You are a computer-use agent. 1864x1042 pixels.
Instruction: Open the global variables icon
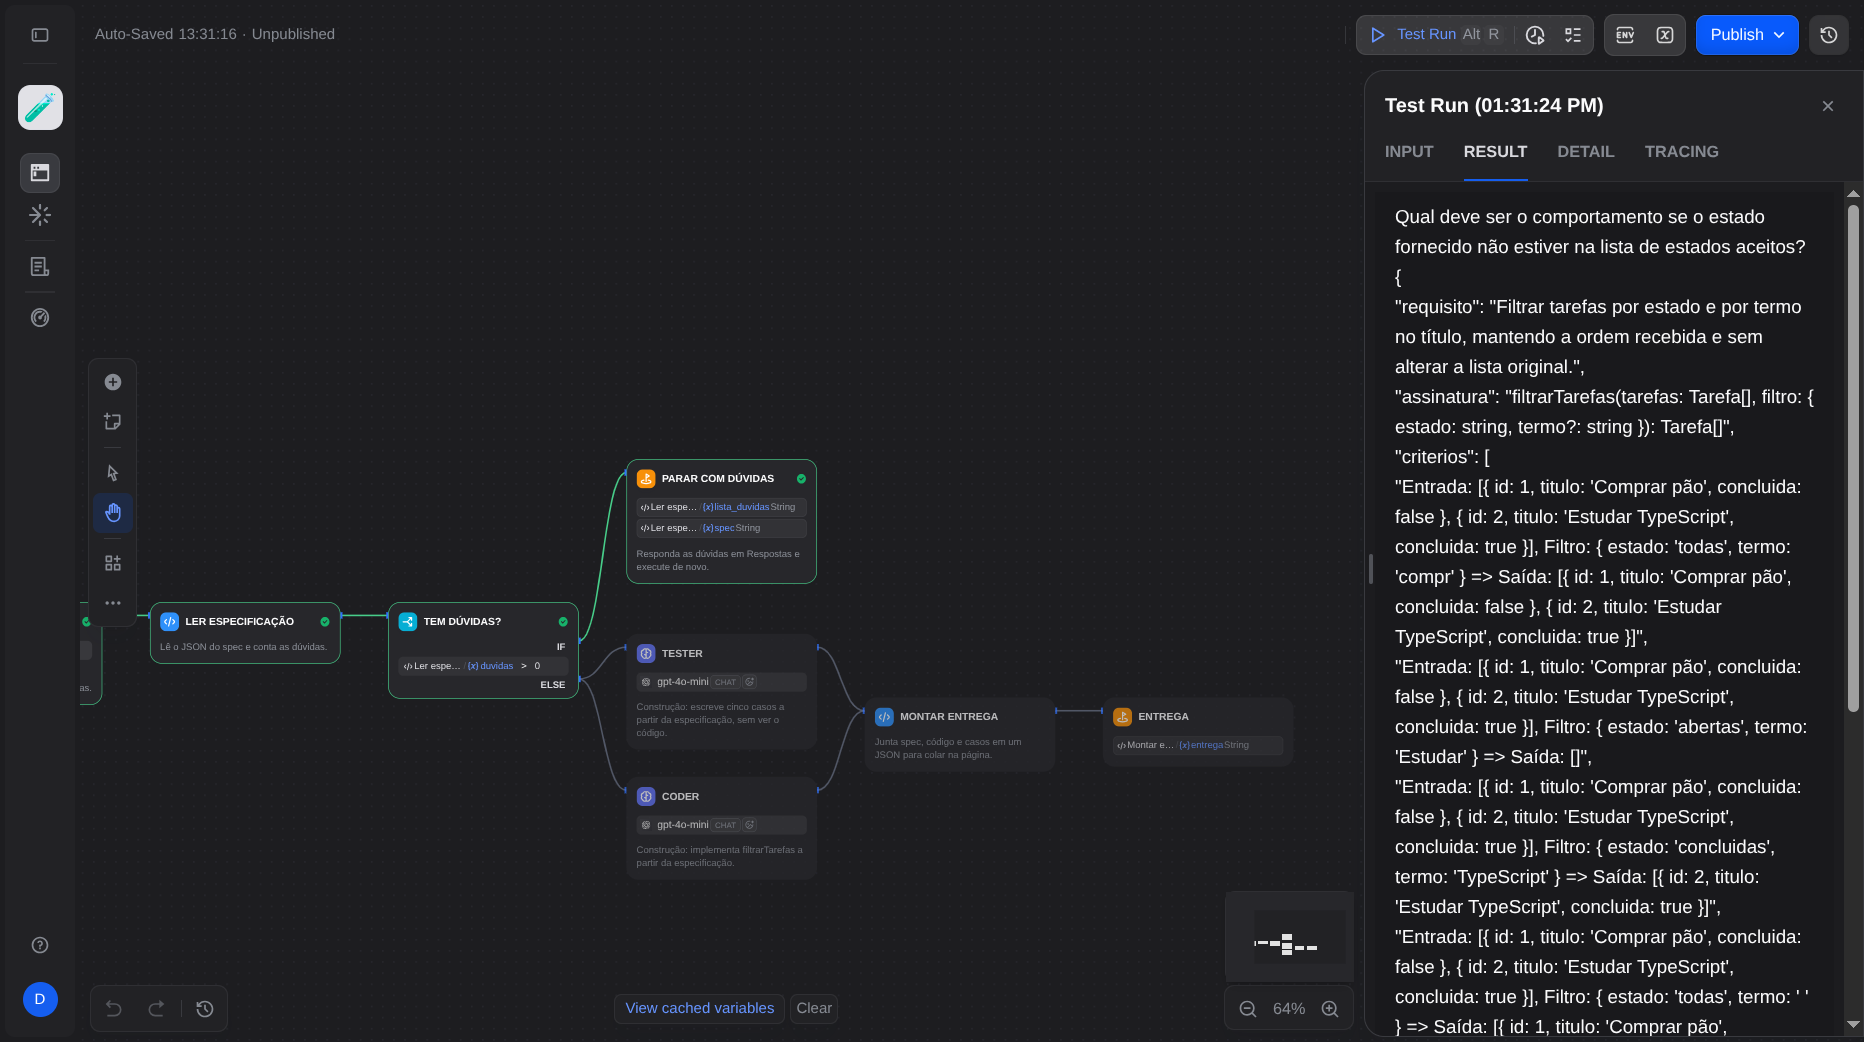[x=1665, y=35]
